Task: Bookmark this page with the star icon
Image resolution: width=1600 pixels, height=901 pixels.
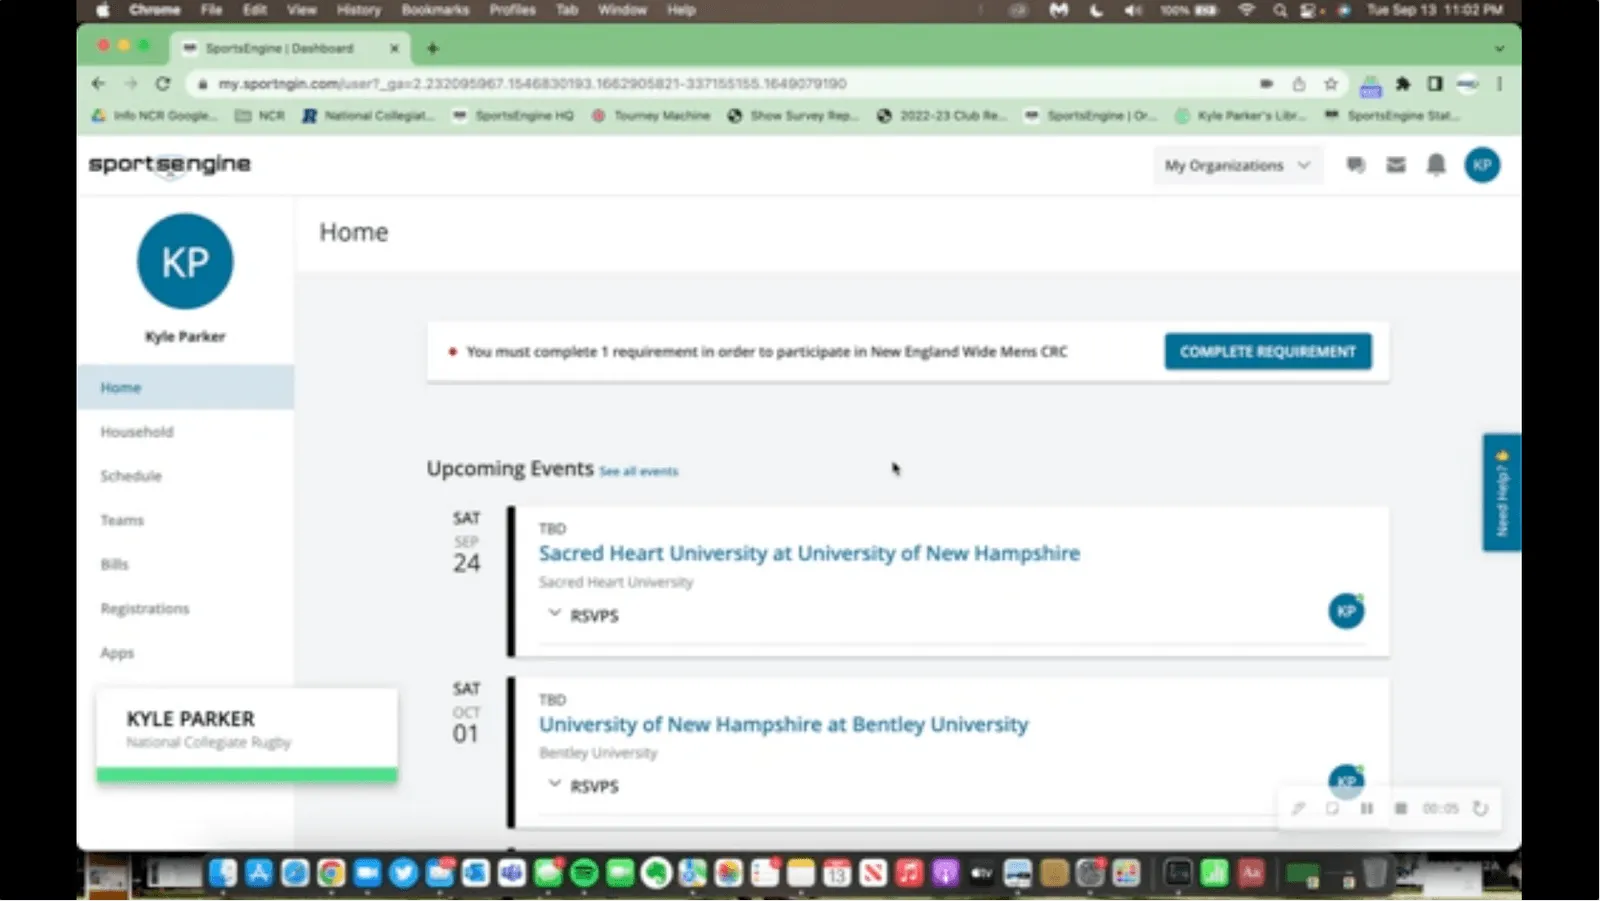Action: pos(1331,84)
